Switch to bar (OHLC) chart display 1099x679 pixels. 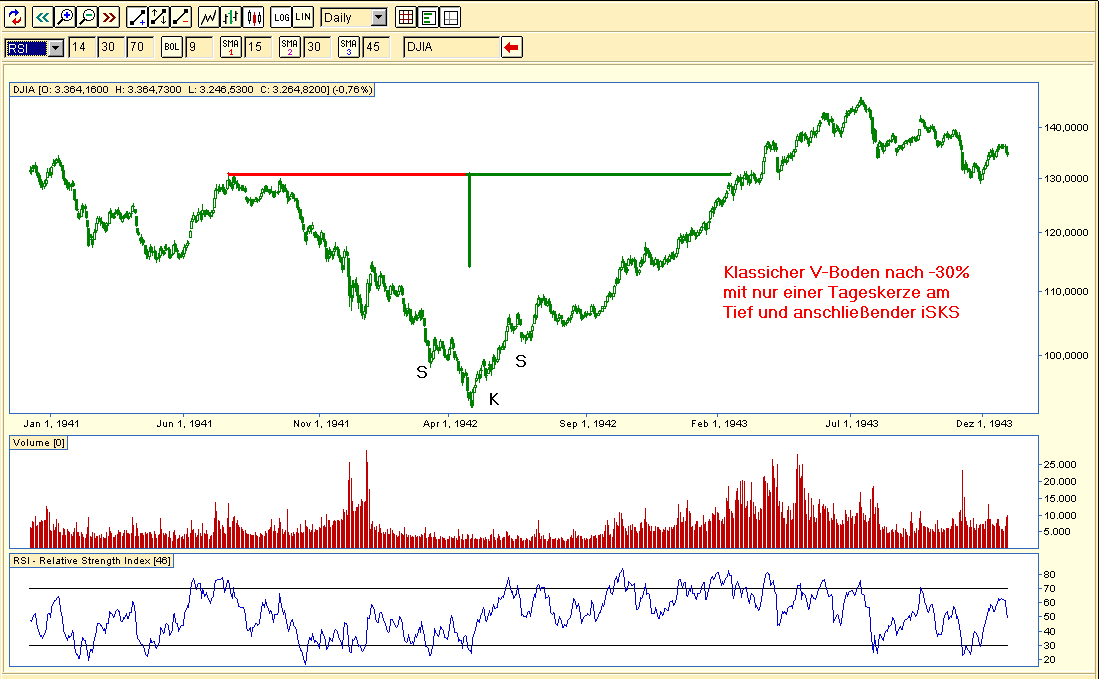click(x=231, y=17)
